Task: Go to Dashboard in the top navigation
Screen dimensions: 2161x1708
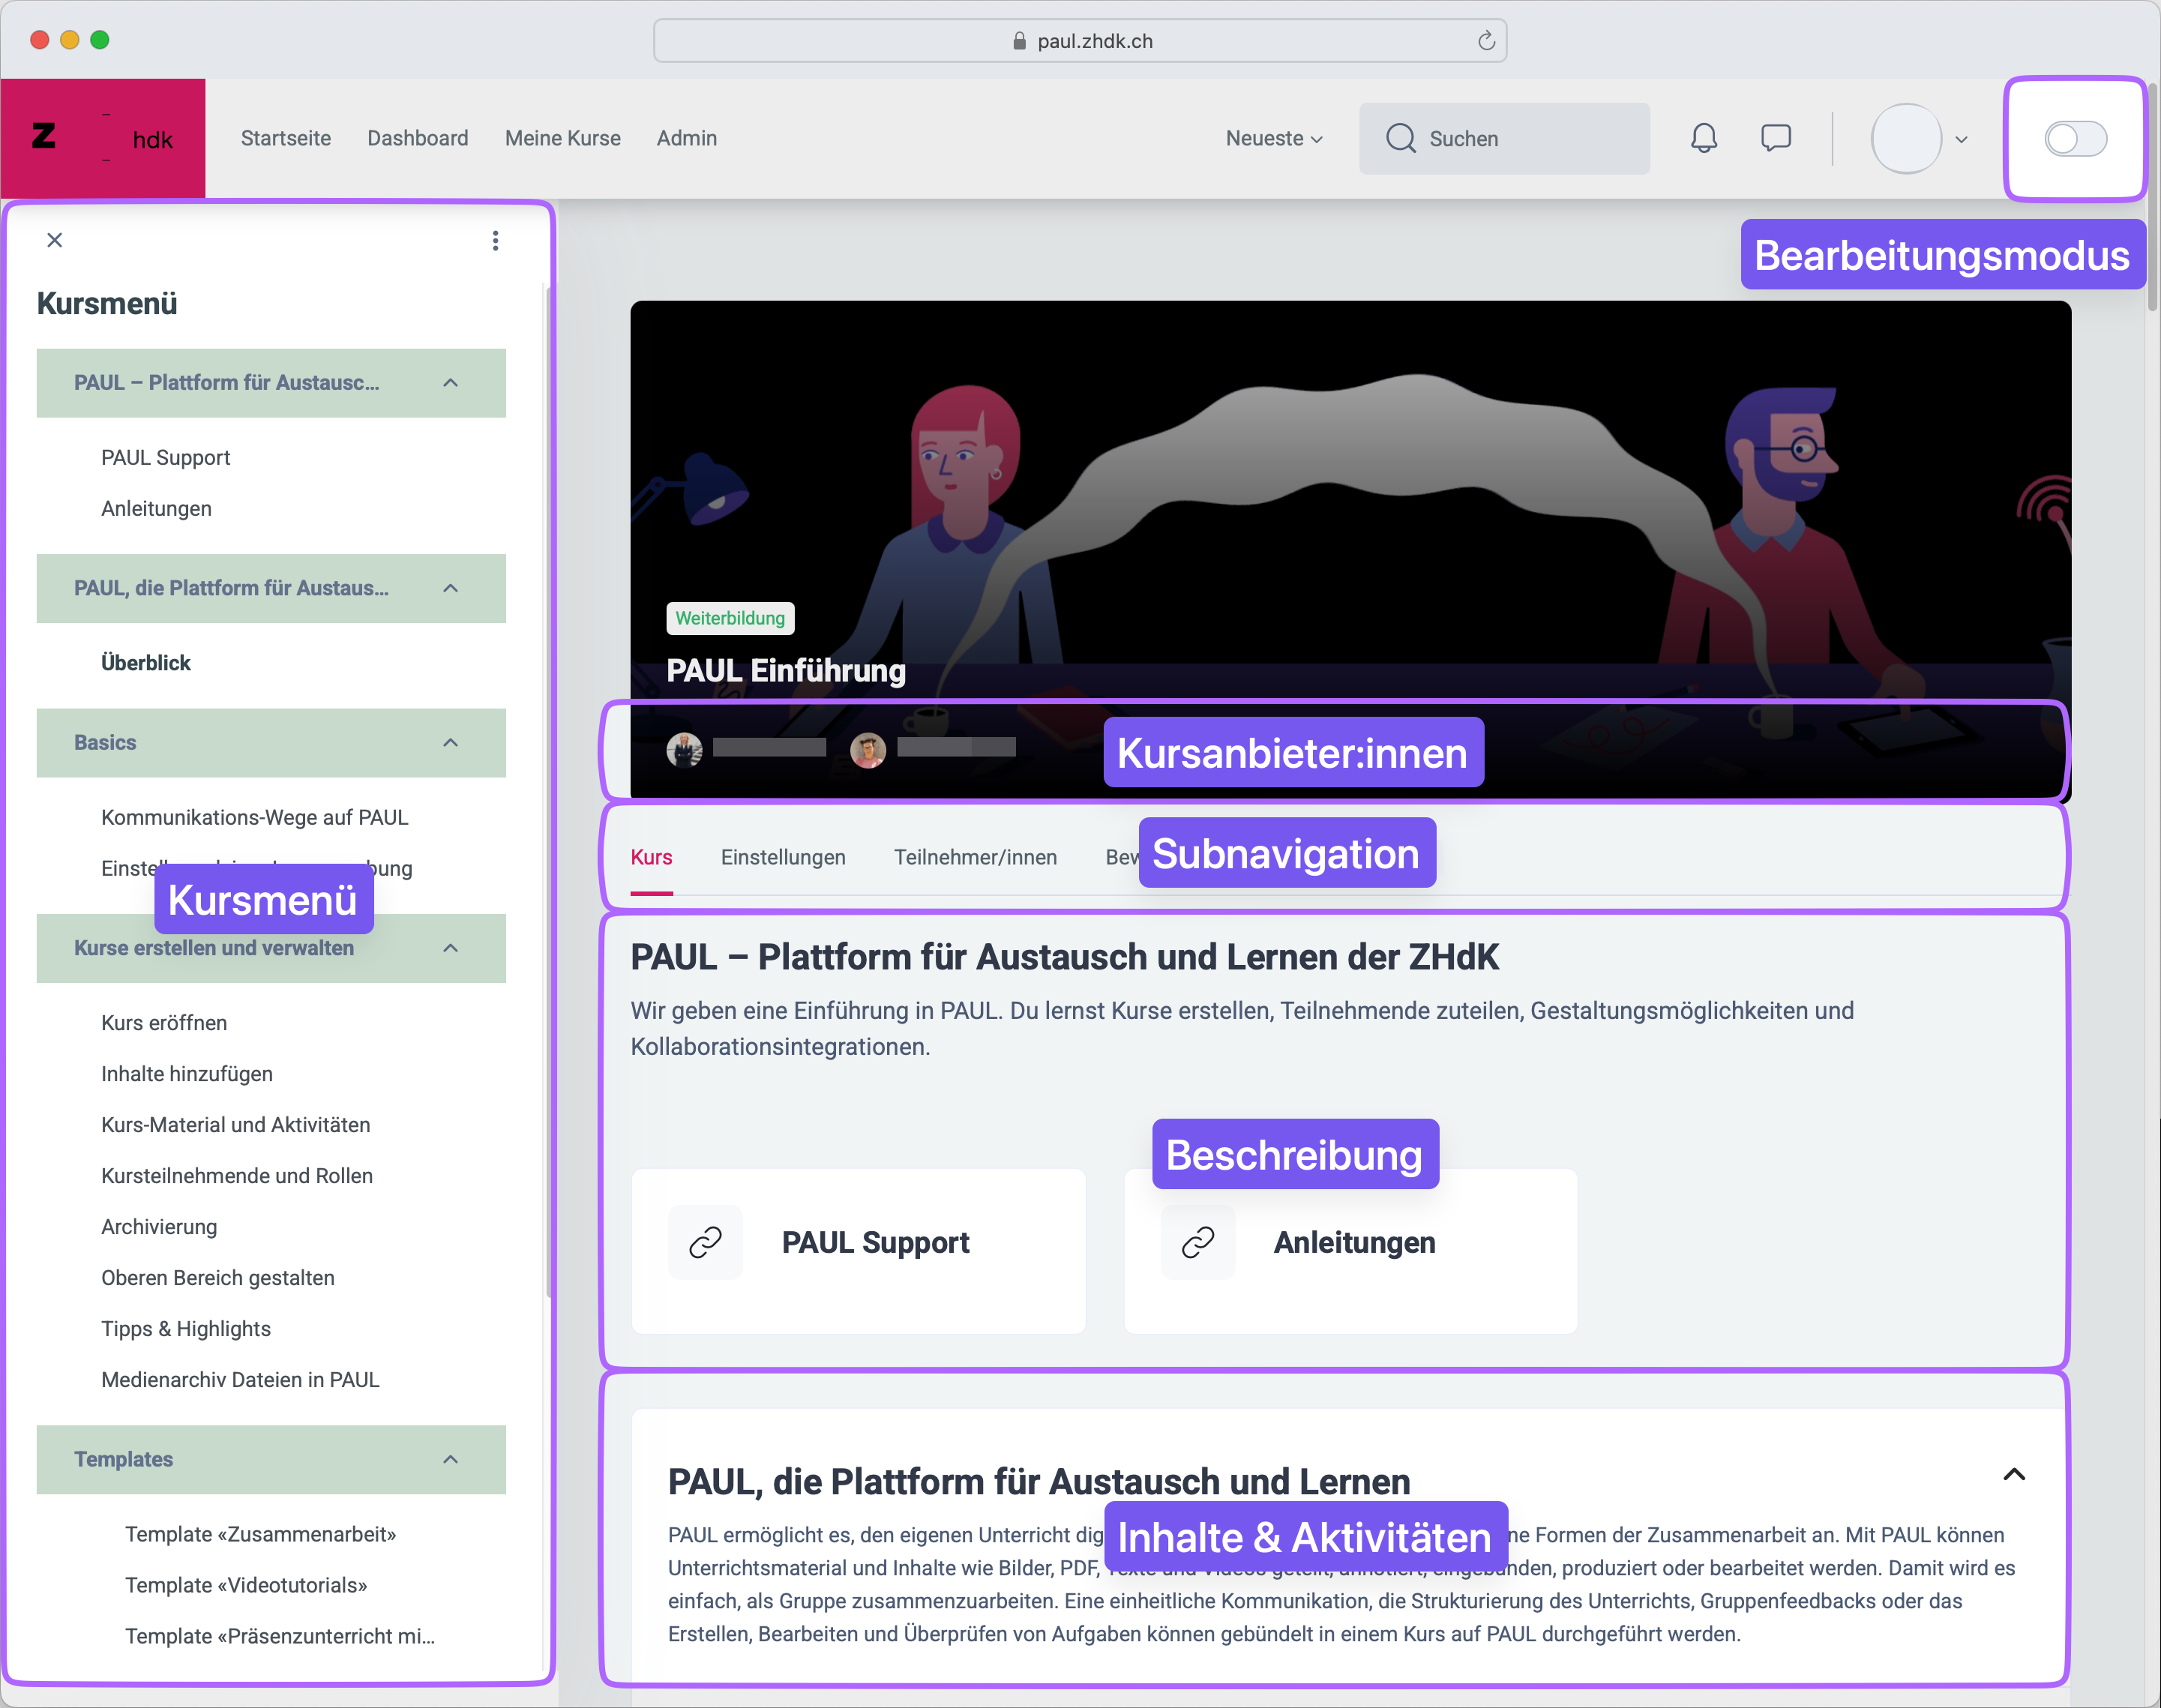Action: [x=417, y=138]
